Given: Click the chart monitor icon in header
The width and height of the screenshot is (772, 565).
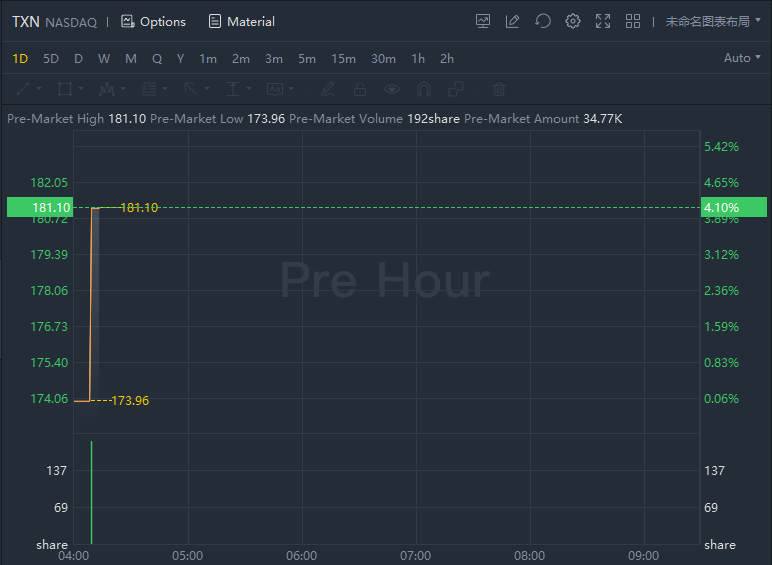Looking at the screenshot, I should pyautogui.click(x=482, y=21).
